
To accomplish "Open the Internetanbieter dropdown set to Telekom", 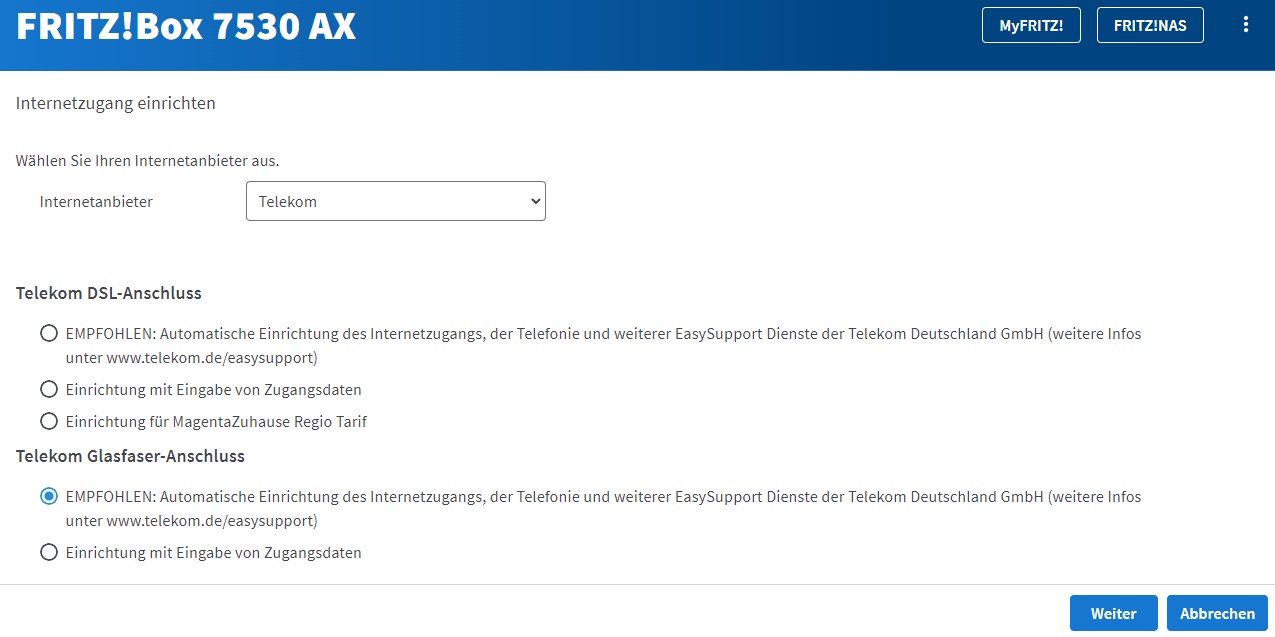I will 396,201.
